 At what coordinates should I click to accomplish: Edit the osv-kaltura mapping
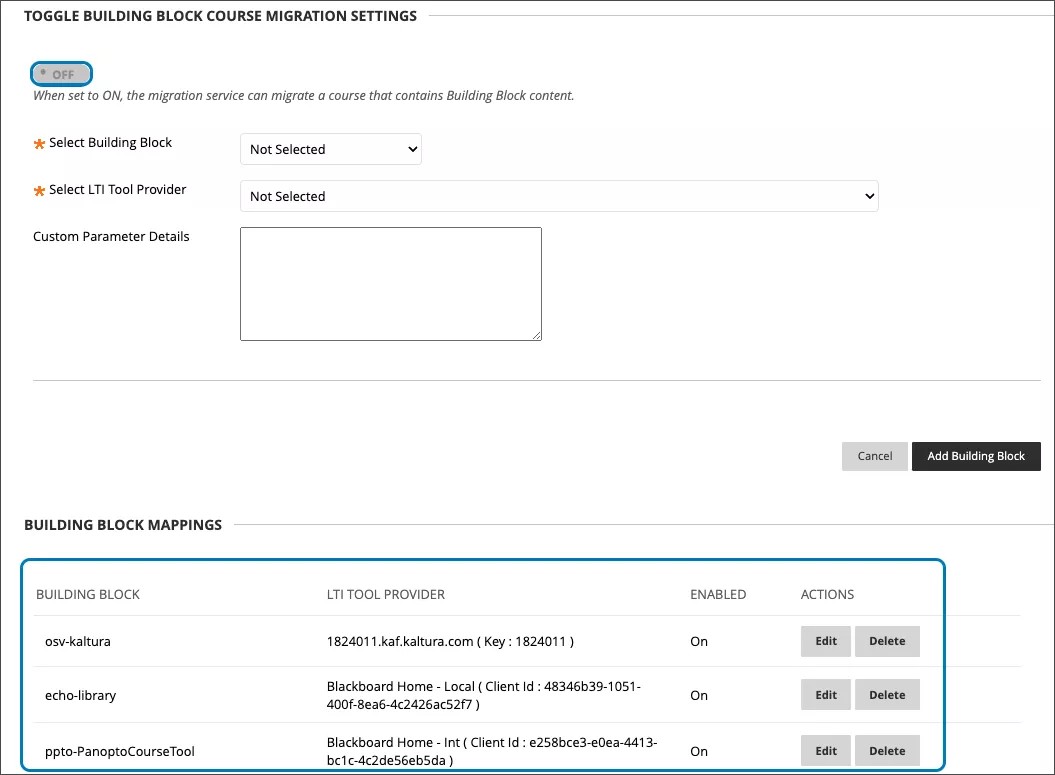[x=825, y=641]
